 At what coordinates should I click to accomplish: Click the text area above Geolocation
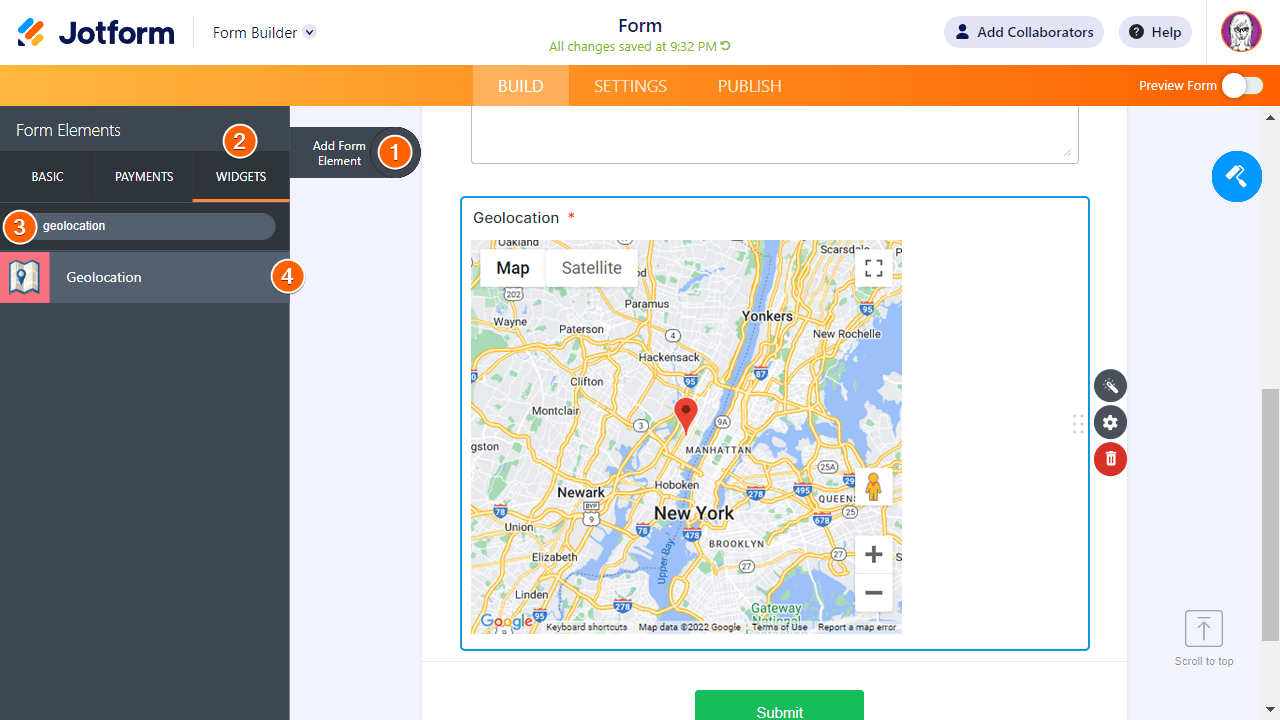(x=775, y=135)
